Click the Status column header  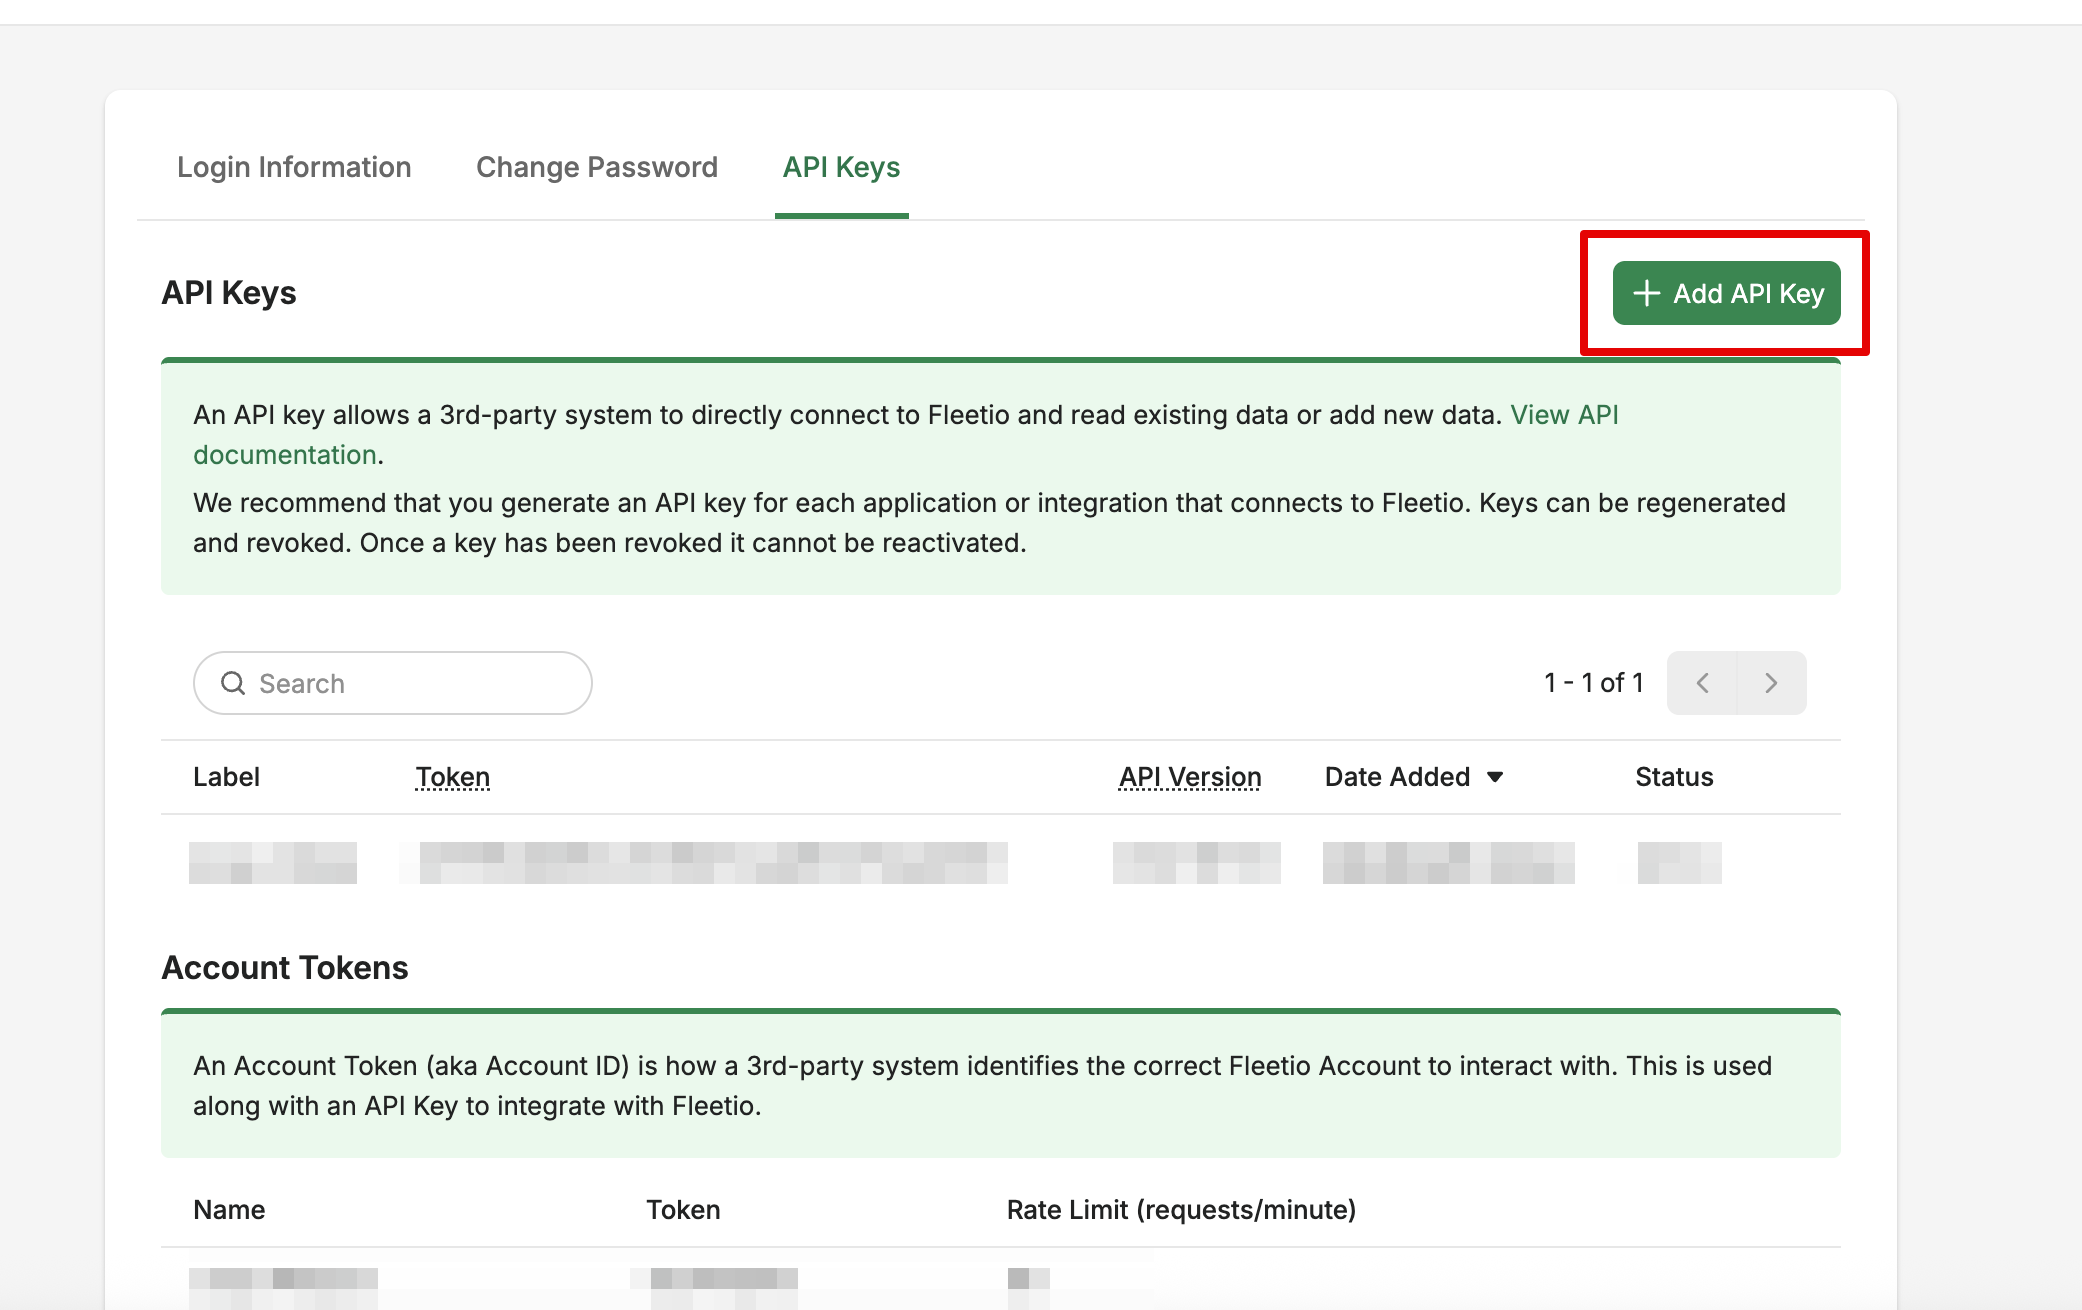point(1674,777)
